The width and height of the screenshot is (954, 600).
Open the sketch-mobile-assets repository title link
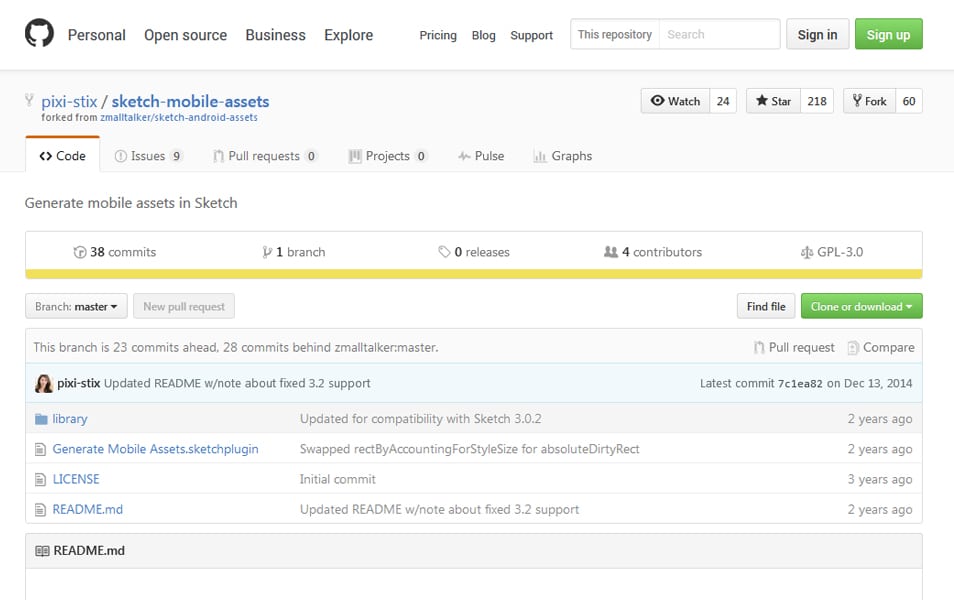pyautogui.click(x=190, y=101)
